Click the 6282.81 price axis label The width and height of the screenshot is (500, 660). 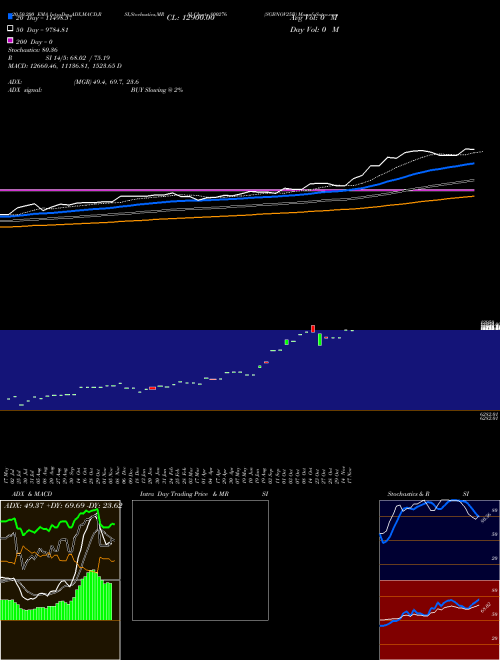(x=489, y=416)
